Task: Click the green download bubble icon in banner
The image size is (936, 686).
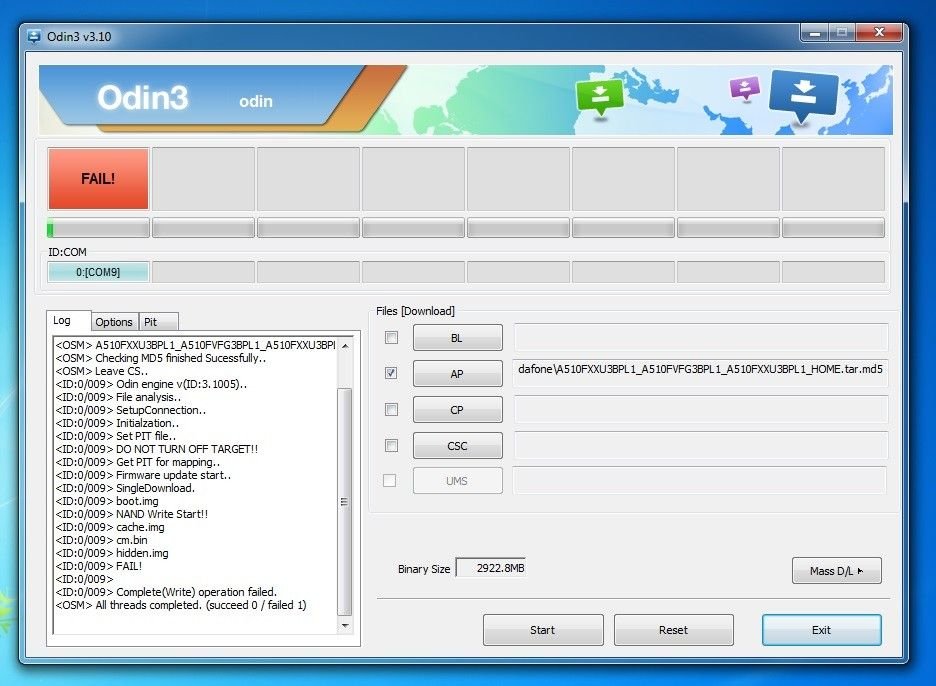Action: [599, 96]
